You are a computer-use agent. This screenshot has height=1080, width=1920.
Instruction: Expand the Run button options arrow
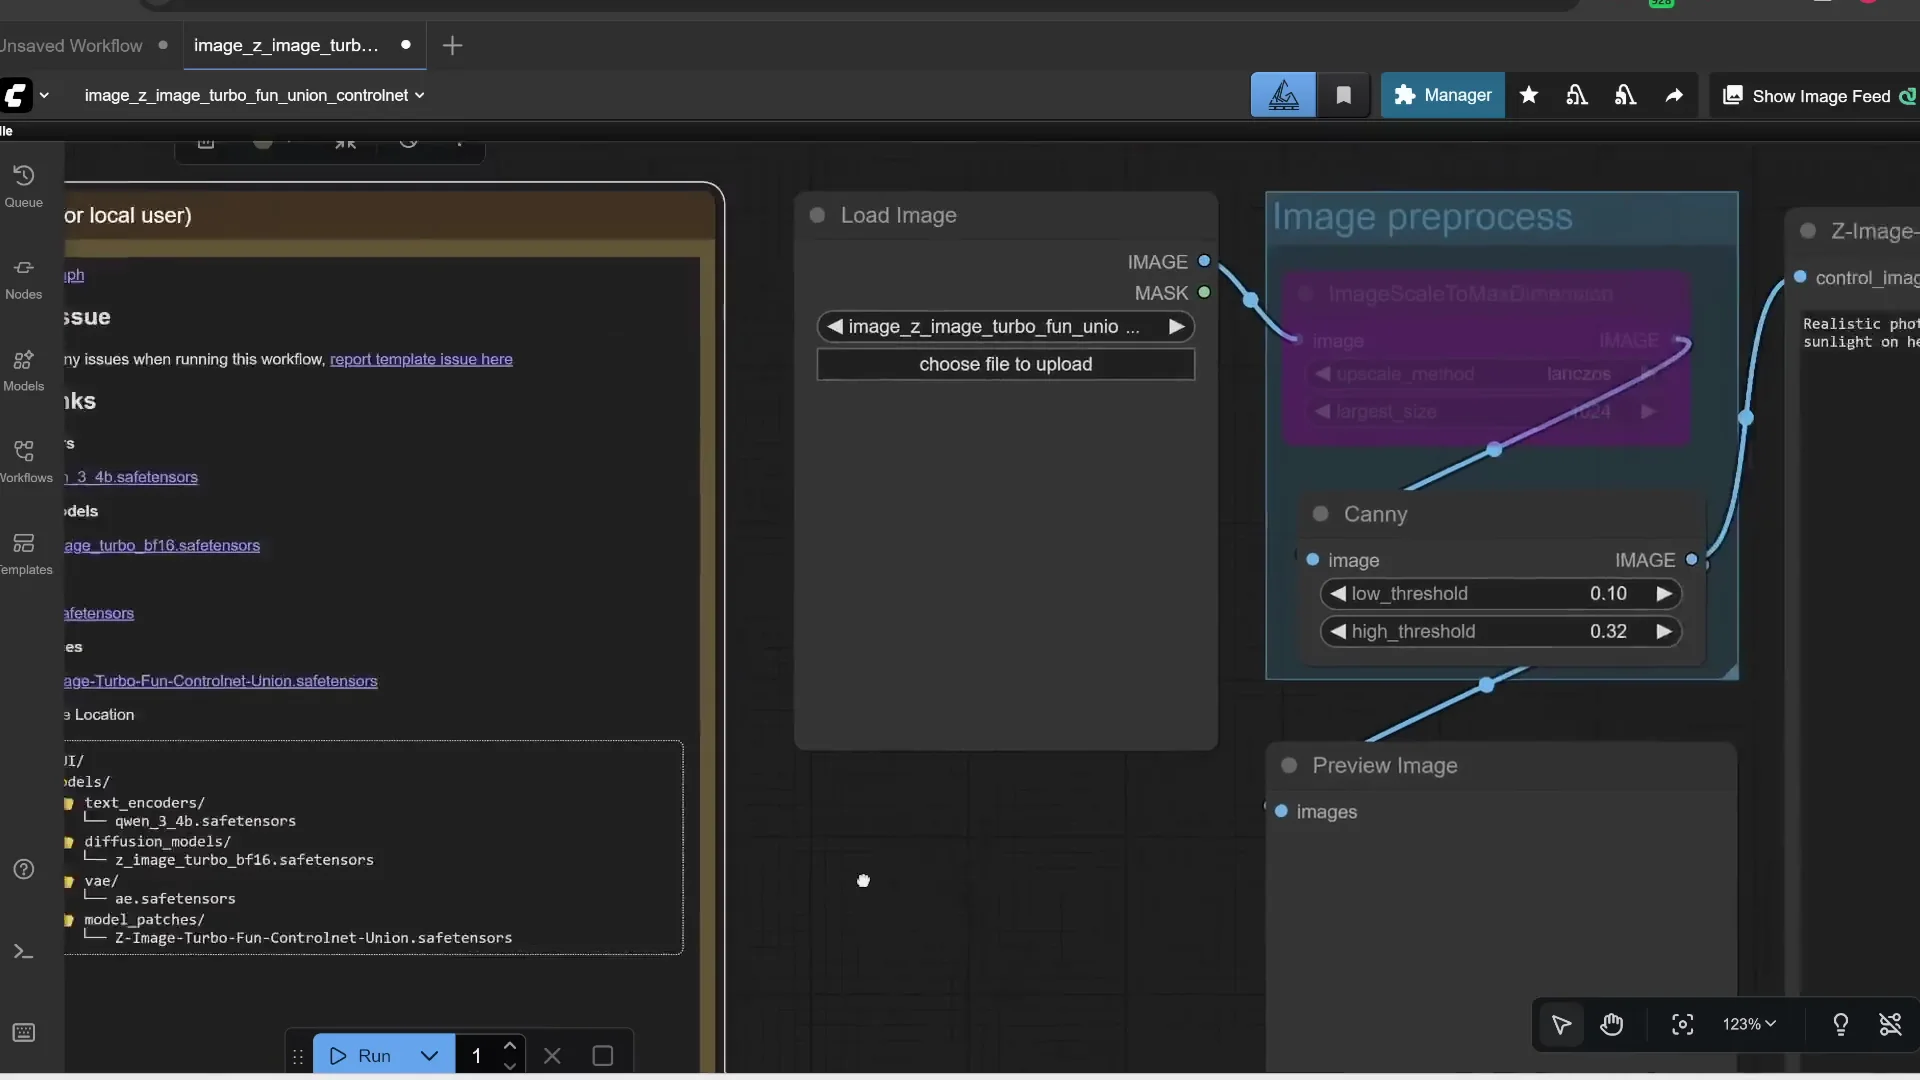pyautogui.click(x=430, y=1055)
